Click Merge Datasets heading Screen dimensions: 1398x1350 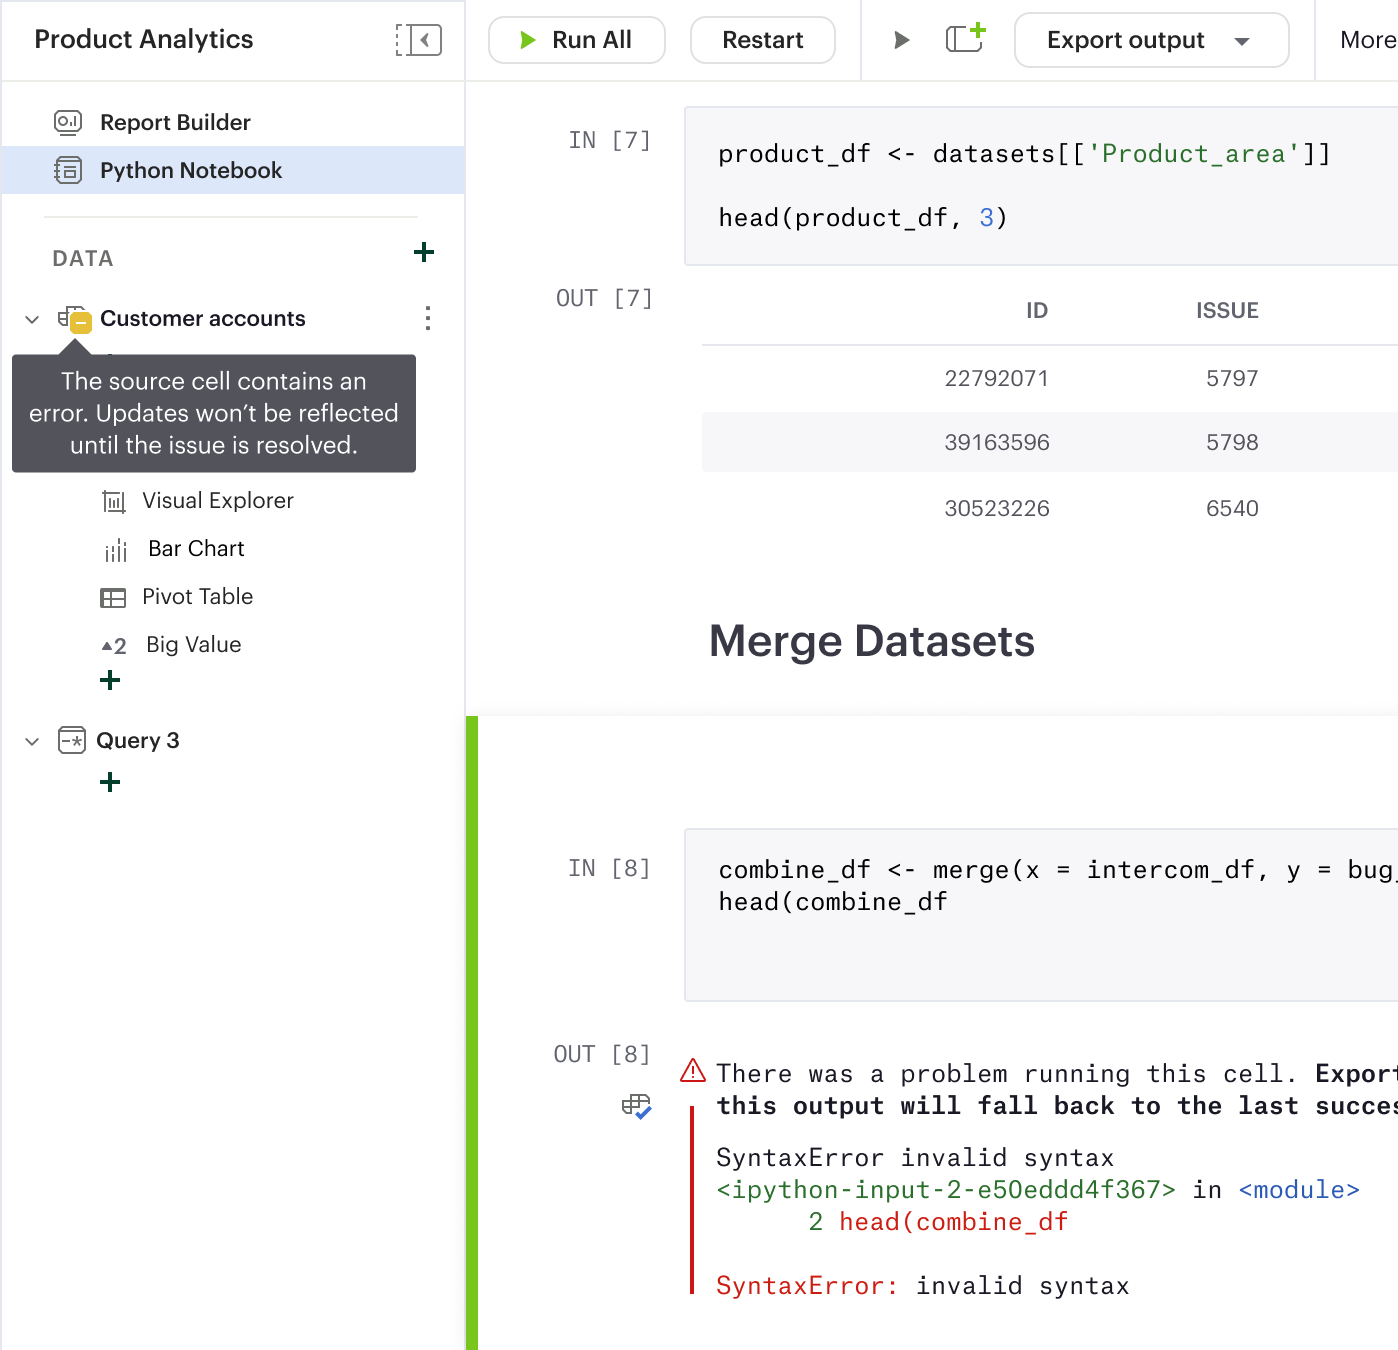point(872,641)
